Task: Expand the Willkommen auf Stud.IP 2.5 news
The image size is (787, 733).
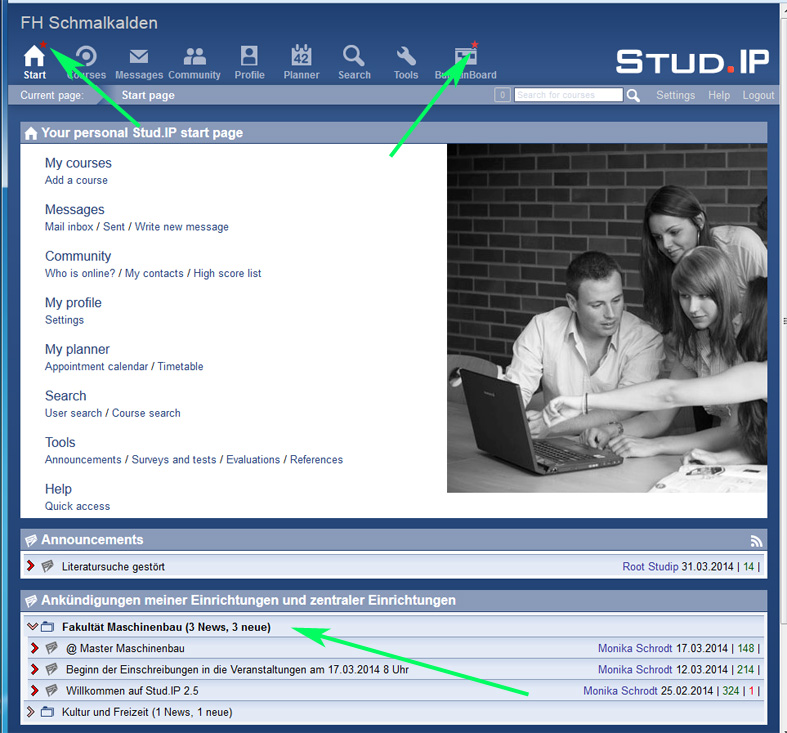Action: (x=33, y=690)
